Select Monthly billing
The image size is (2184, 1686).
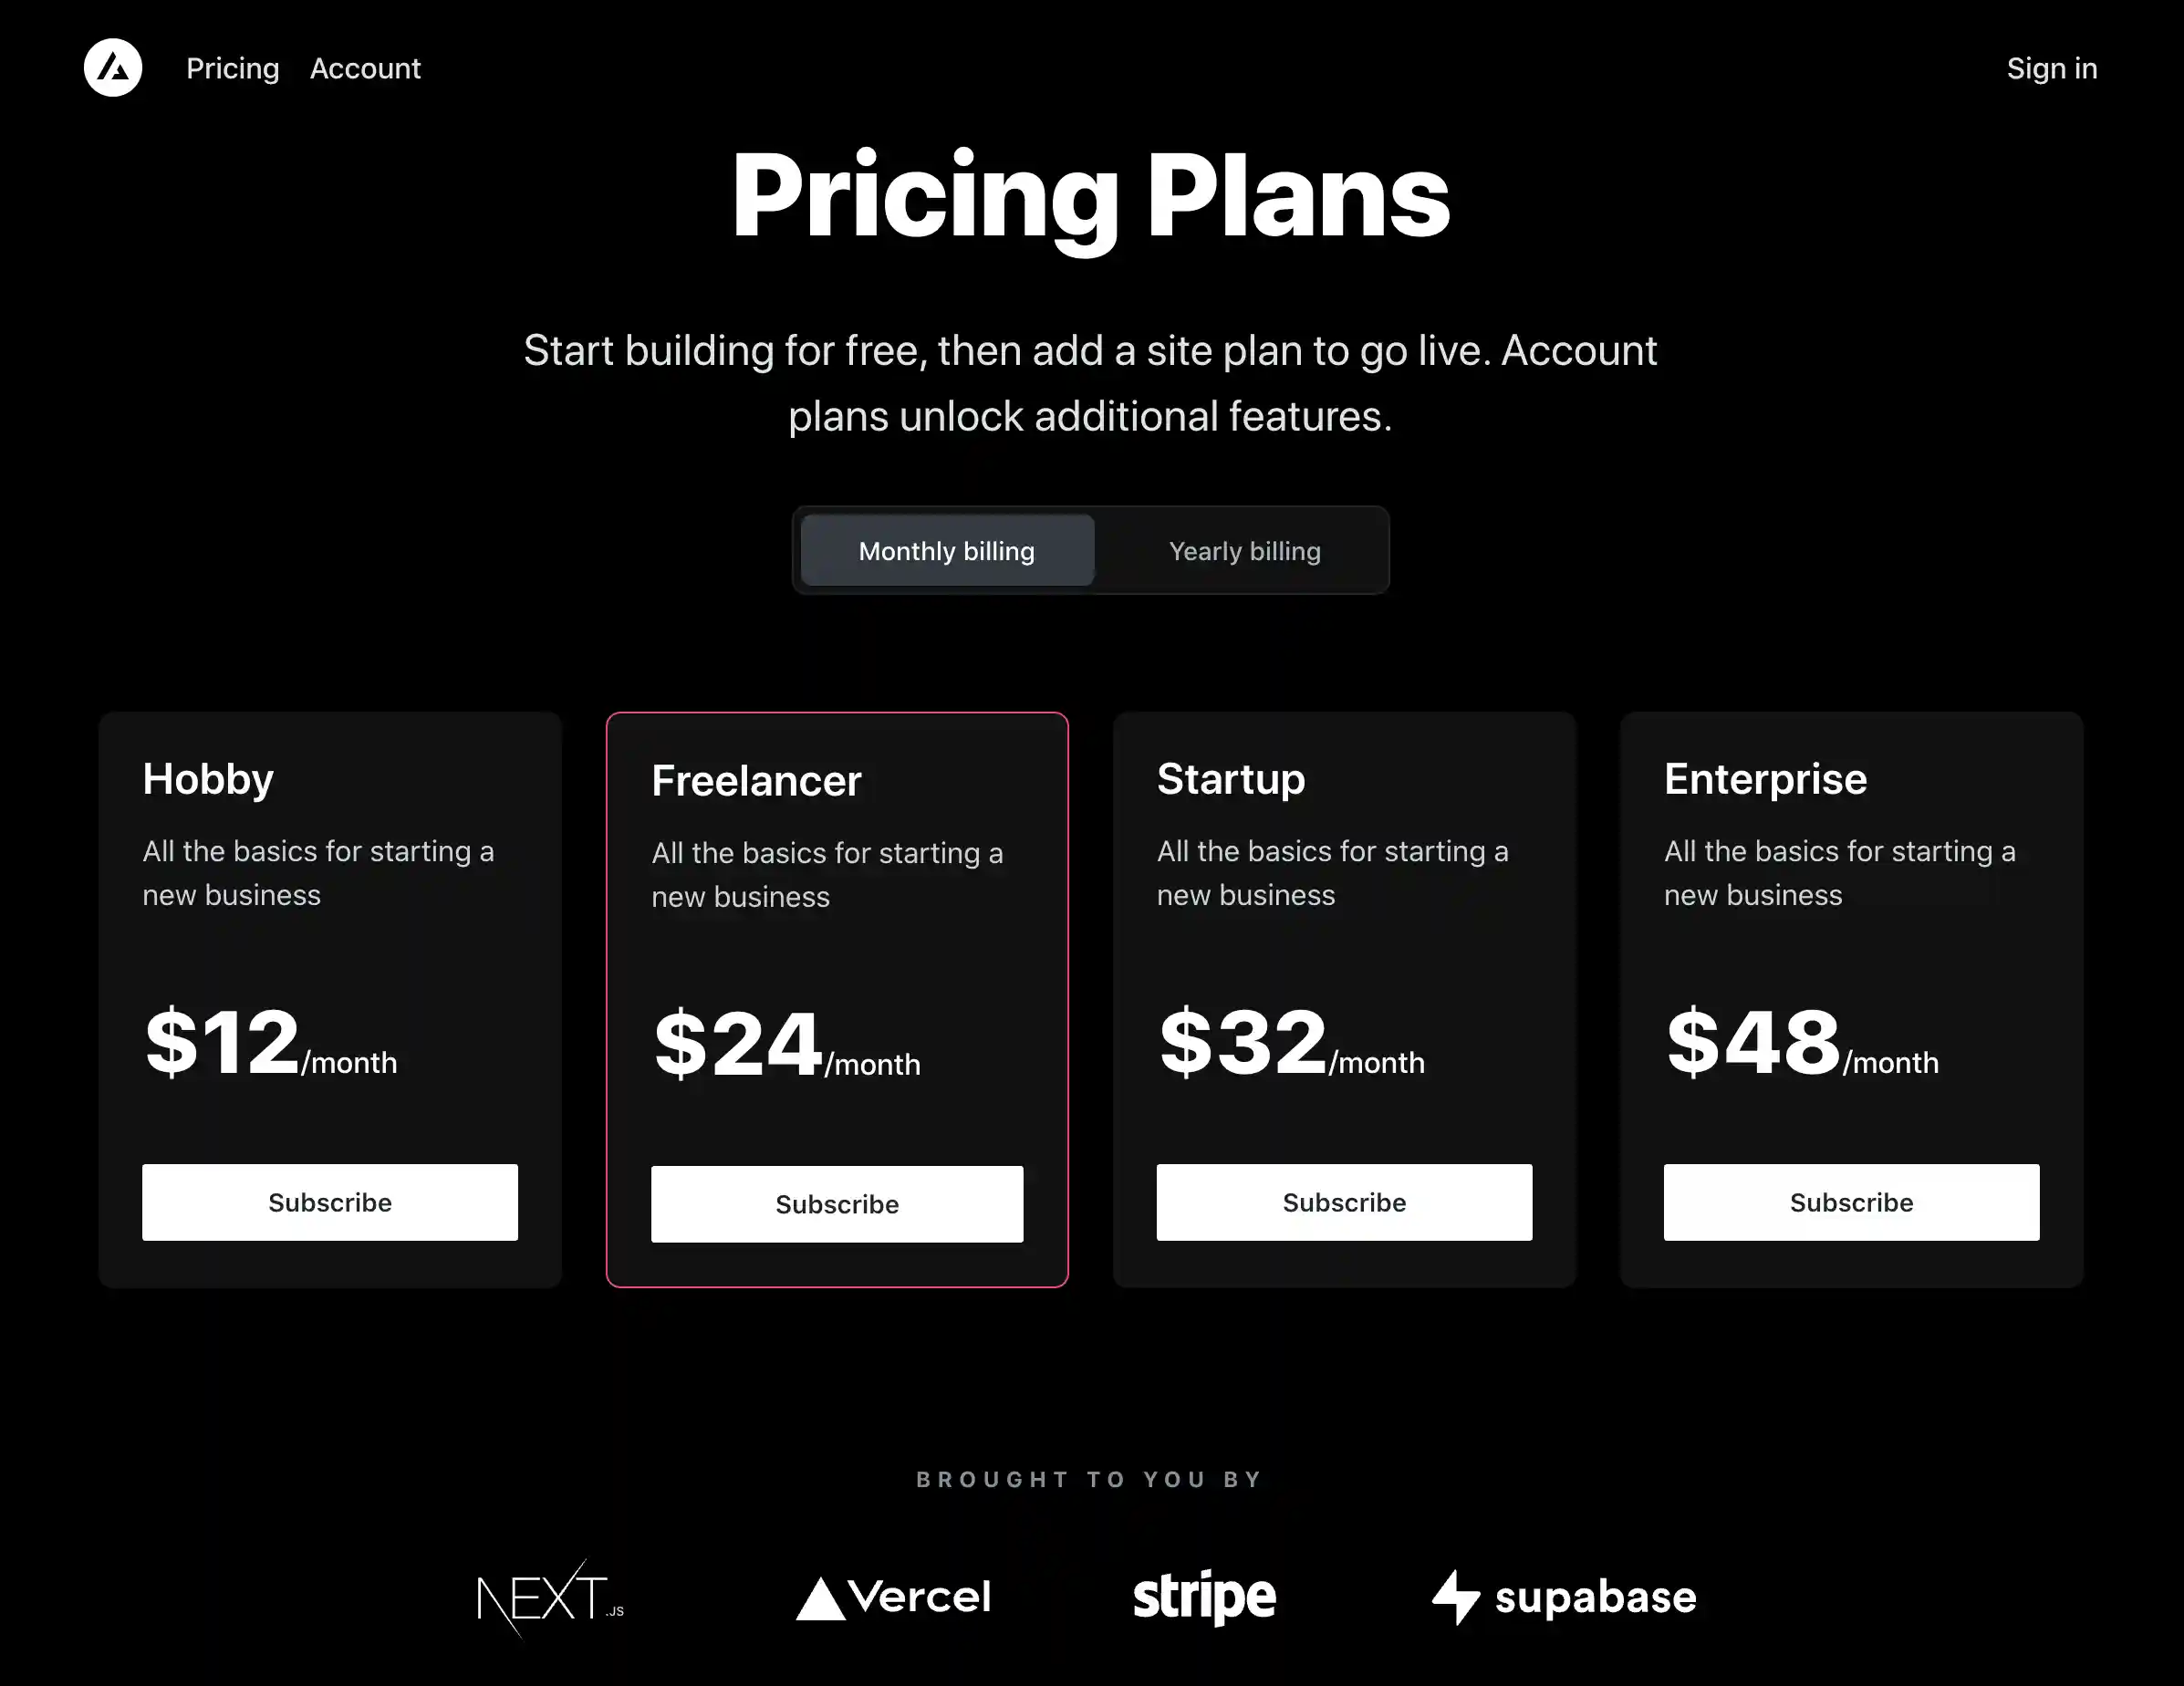pos(946,550)
